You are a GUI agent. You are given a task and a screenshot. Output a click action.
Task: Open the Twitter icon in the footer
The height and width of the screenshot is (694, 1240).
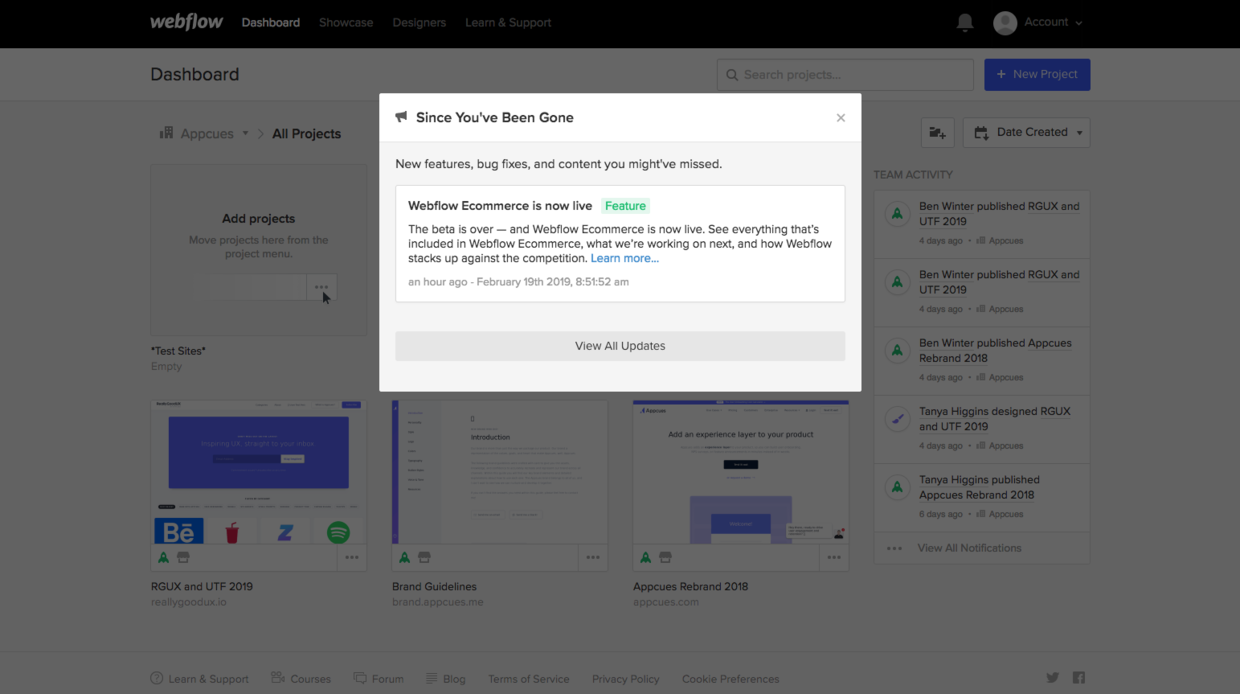1052,678
